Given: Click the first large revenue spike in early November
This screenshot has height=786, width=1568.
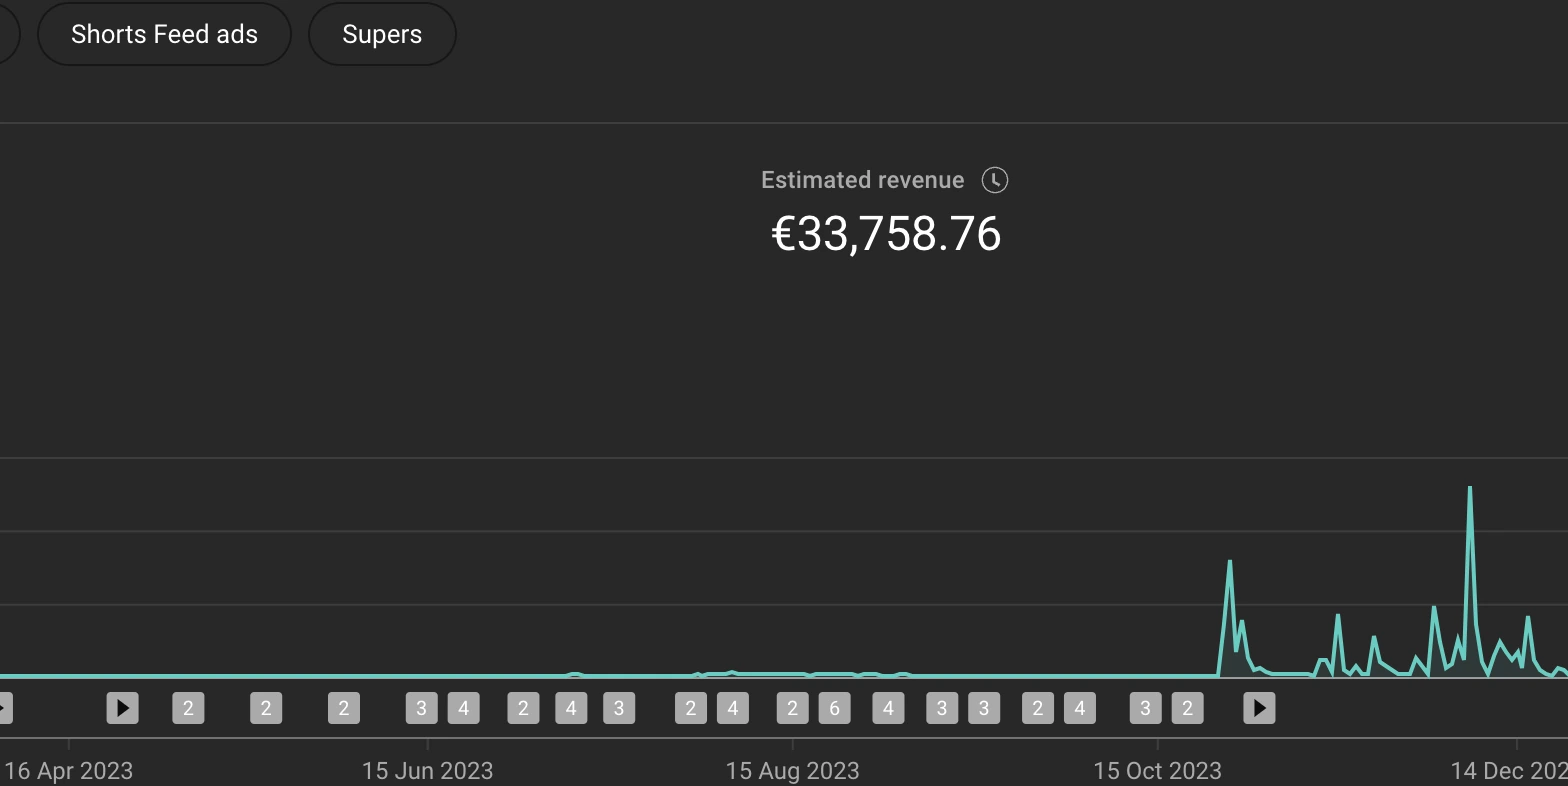Looking at the screenshot, I should tap(1229, 562).
